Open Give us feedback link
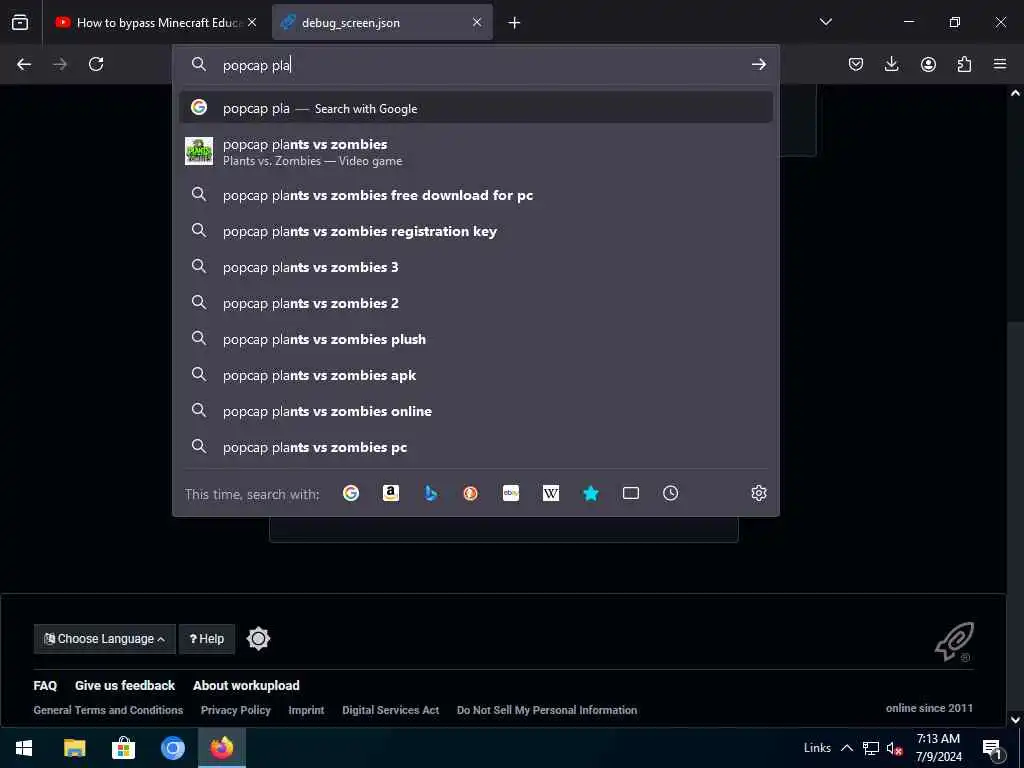Image resolution: width=1024 pixels, height=768 pixels. pyautogui.click(x=125, y=685)
